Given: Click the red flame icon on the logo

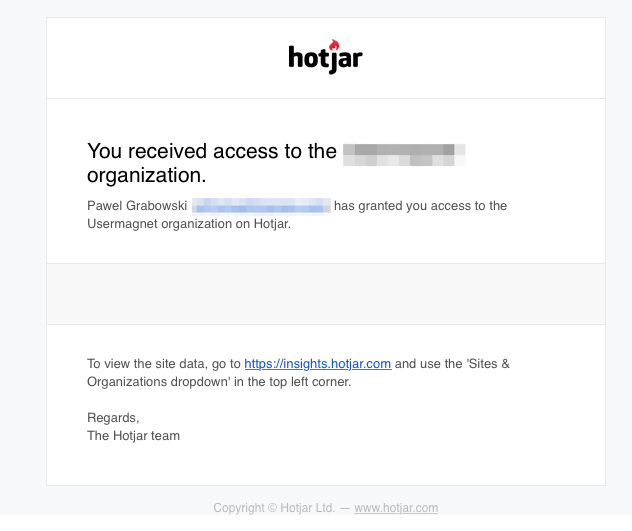Looking at the screenshot, I should (334, 44).
